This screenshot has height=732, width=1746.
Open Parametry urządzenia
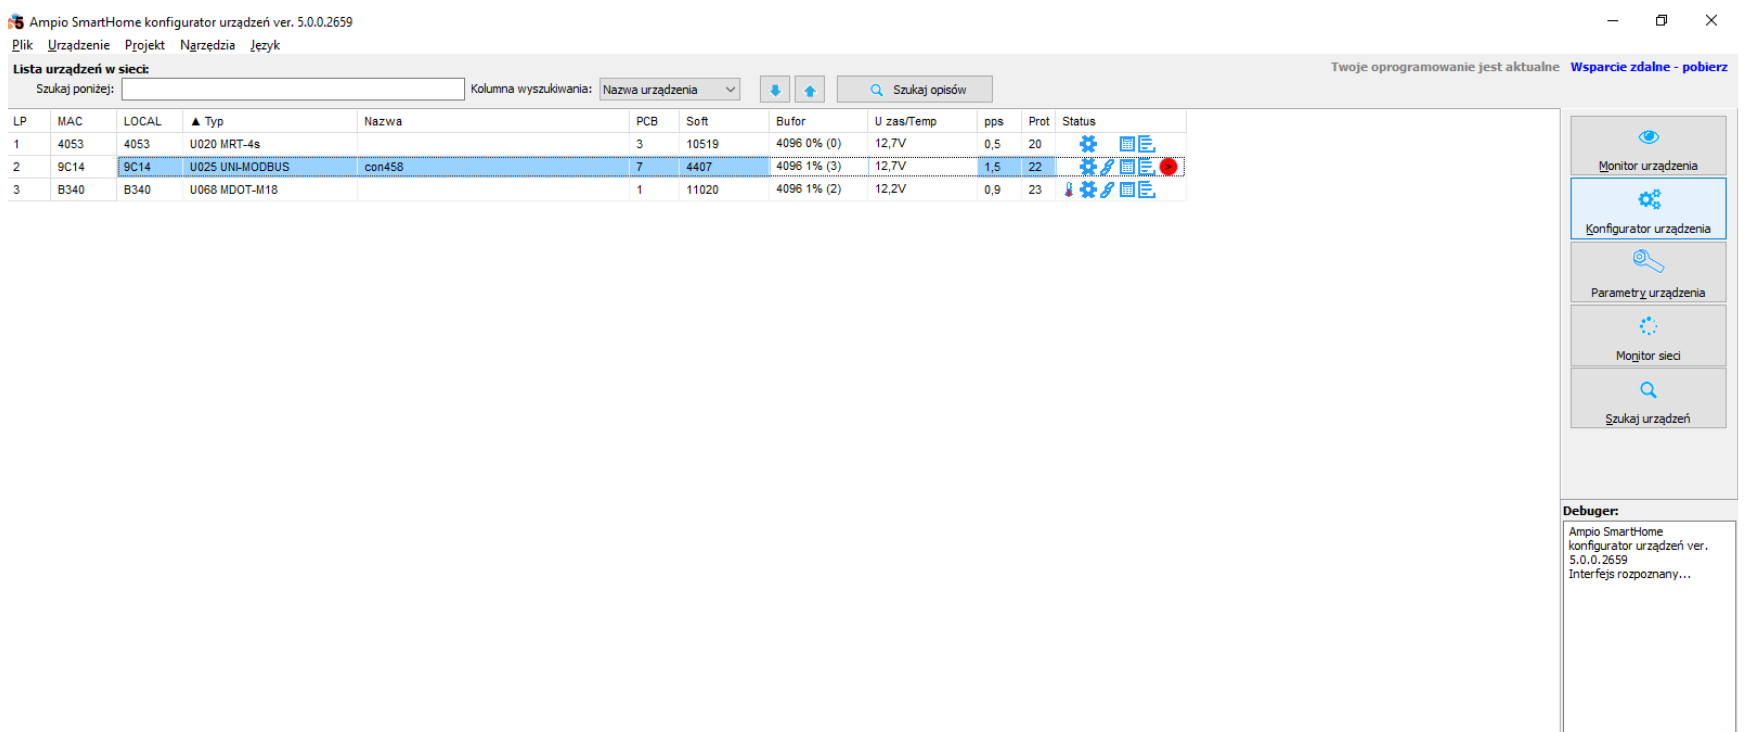click(1648, 272)
